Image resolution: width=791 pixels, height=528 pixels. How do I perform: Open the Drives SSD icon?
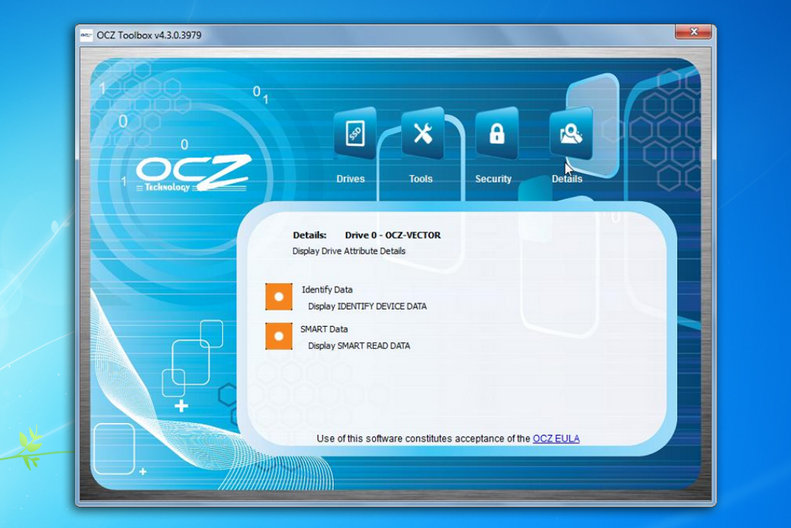click(355, 134)
